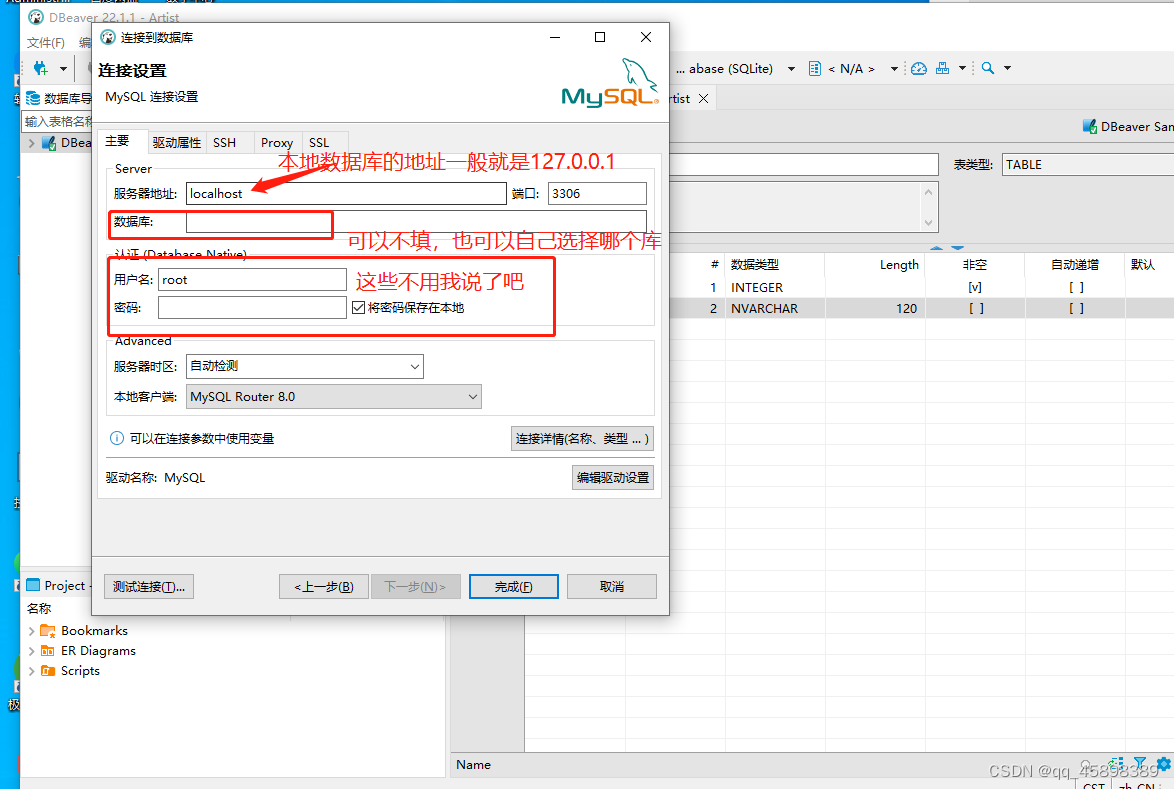Click the Project panel icon

33,585
